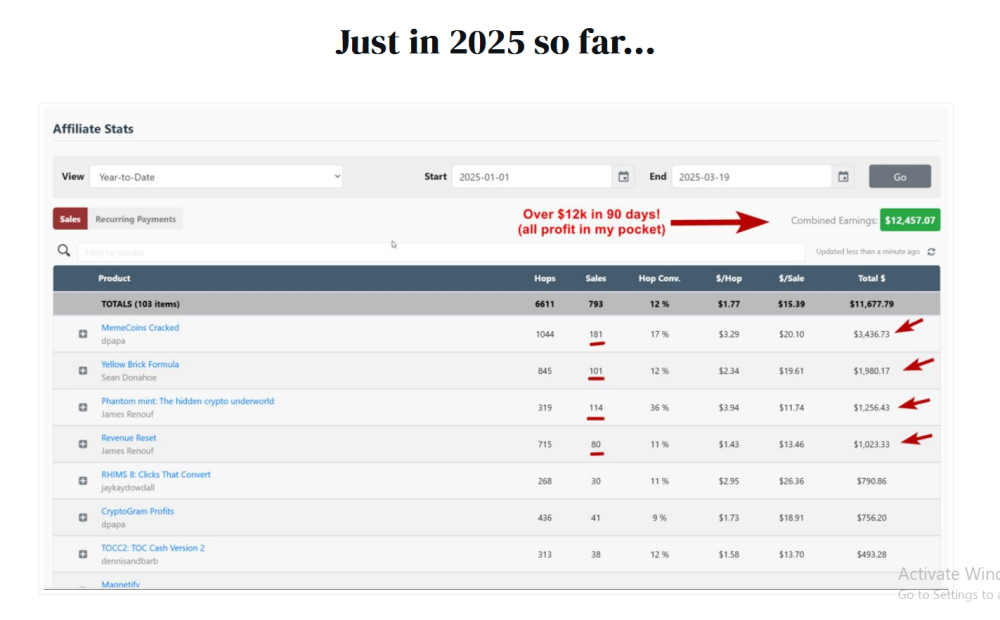The image size is (1000, 620).
Task: Click the 1044 hops value for MemeCoins Cracked
Action: [545, 334]
